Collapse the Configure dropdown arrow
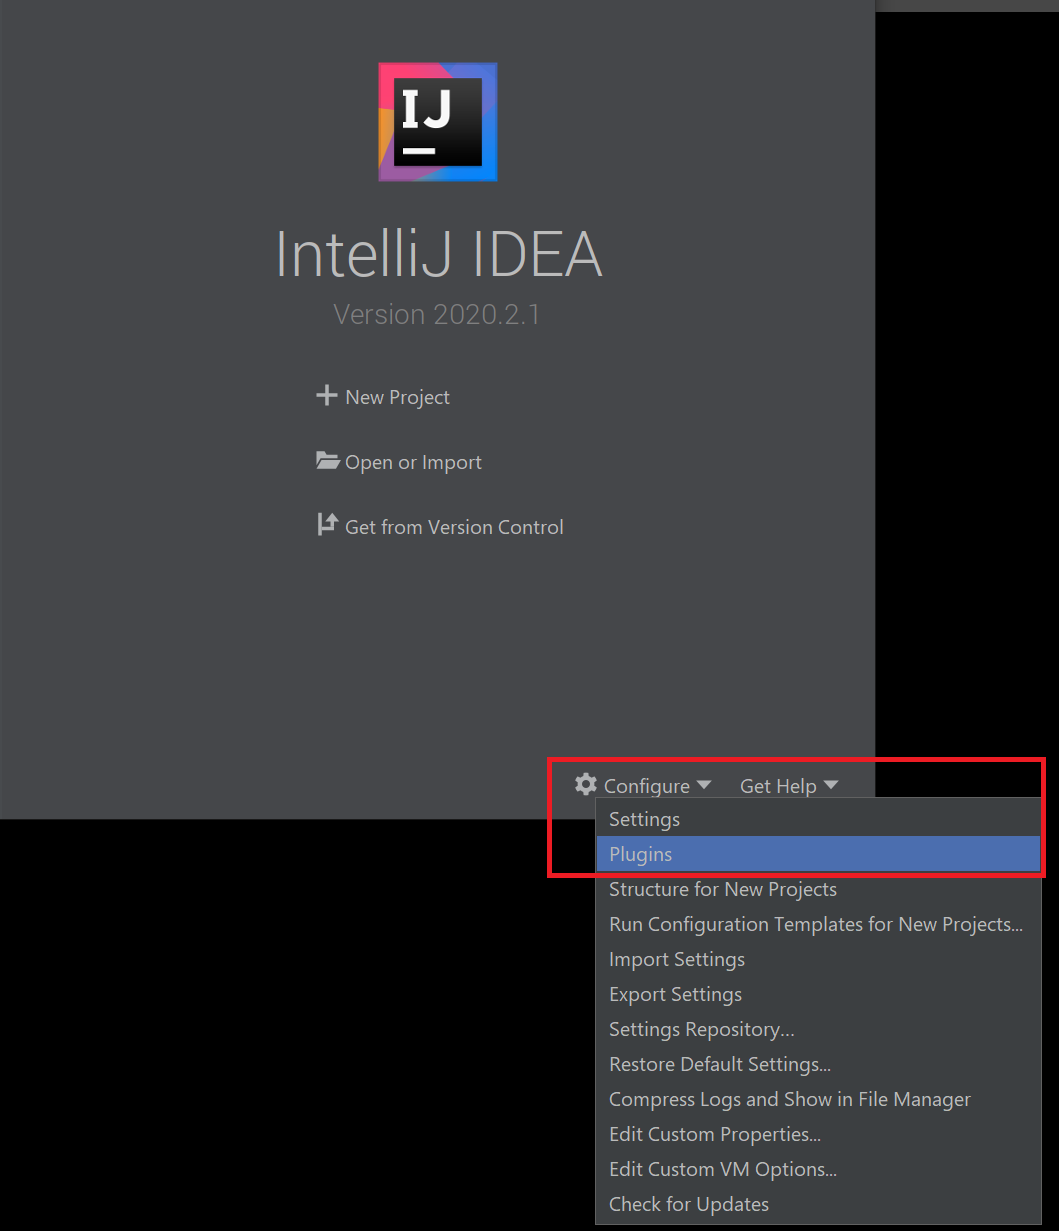 click(704, 786)
